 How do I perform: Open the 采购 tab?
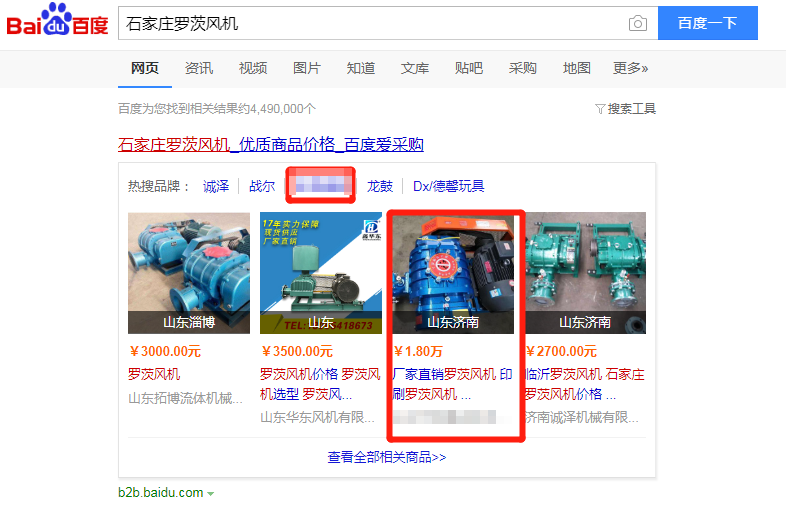pyautogui.click(x=522, y=68)
